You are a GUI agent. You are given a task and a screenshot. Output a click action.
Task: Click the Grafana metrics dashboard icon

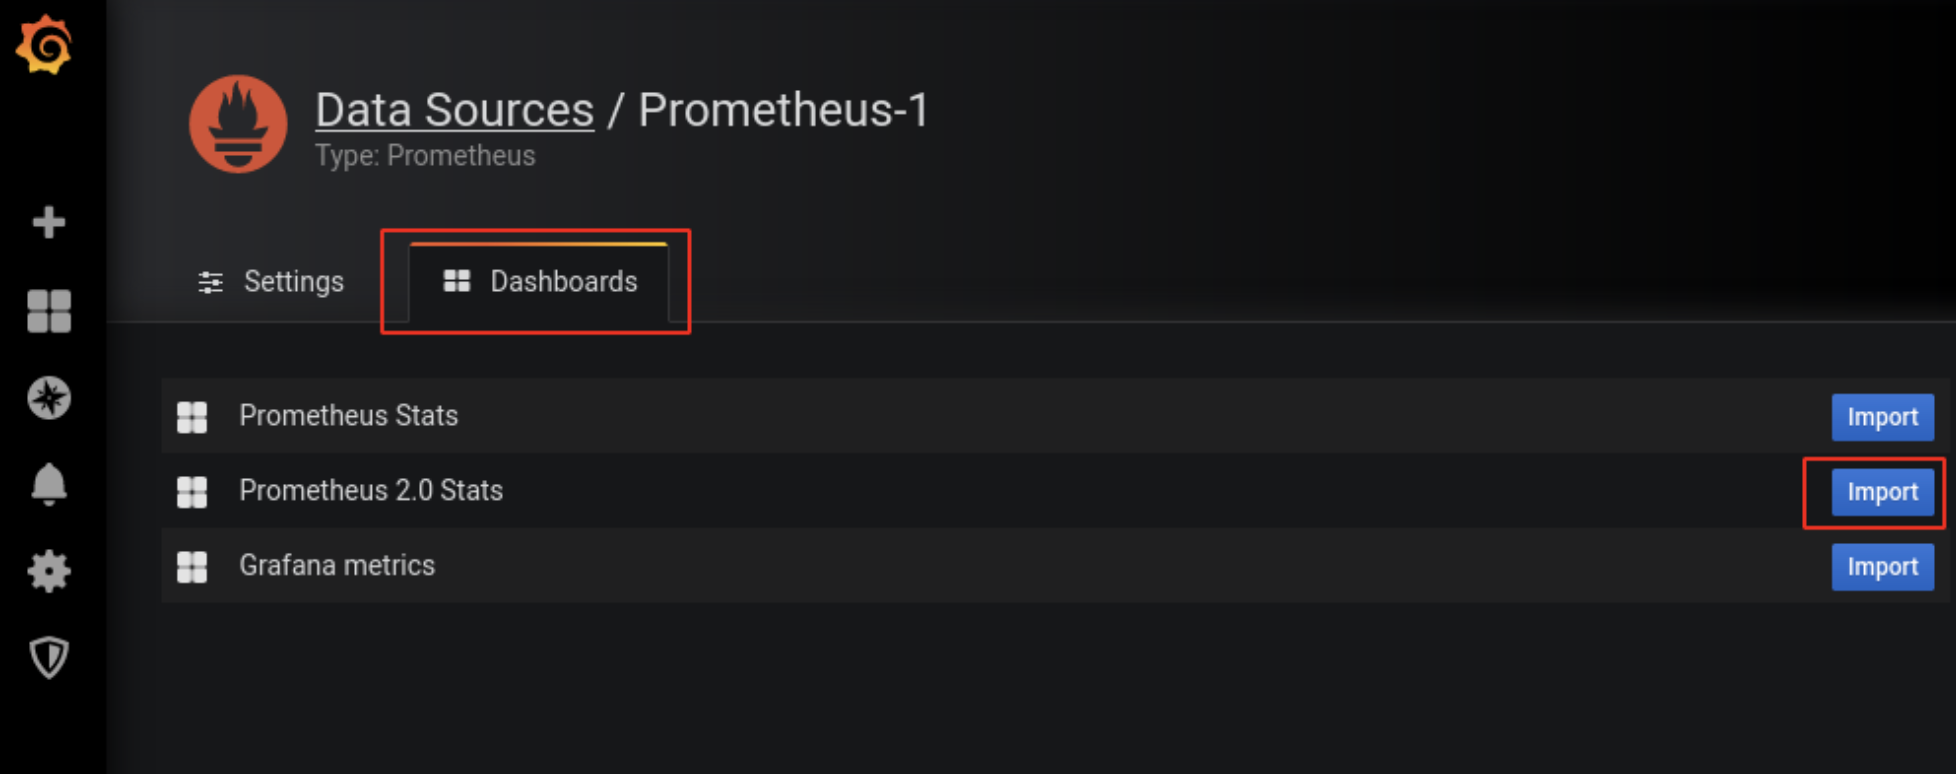(x=192, y=567)
